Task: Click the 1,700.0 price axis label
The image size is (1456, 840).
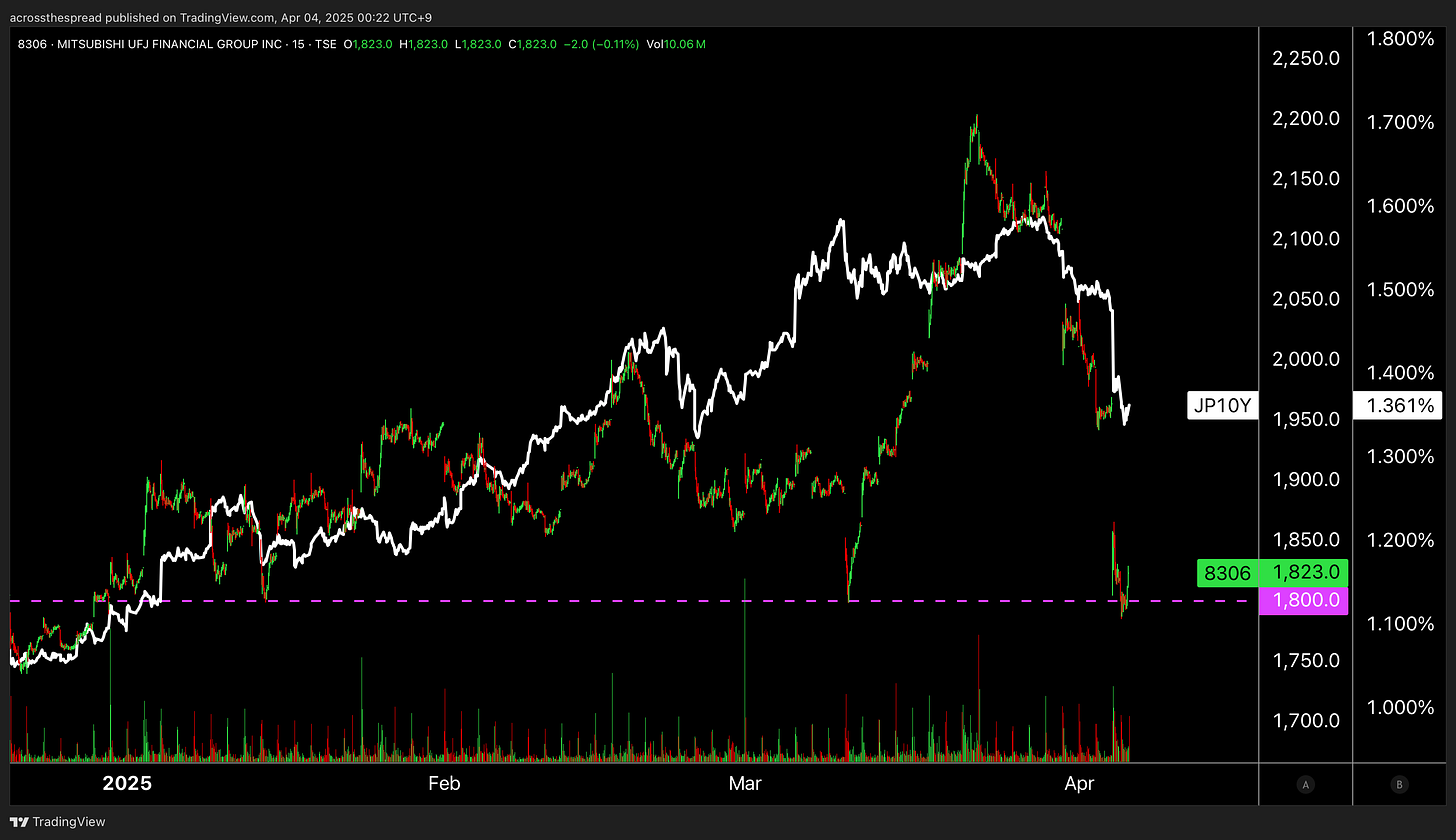Action: pyautogui.click(x=1305, y=720)
